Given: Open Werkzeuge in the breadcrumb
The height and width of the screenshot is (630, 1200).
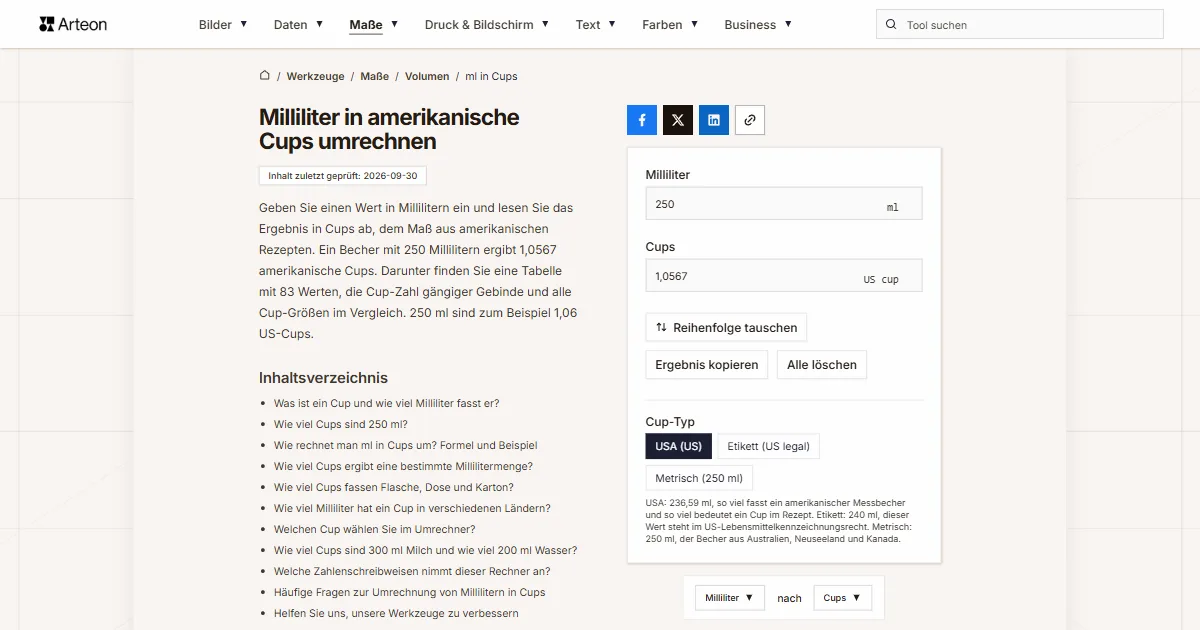Looking at the screenshot, I should (315, 76).
